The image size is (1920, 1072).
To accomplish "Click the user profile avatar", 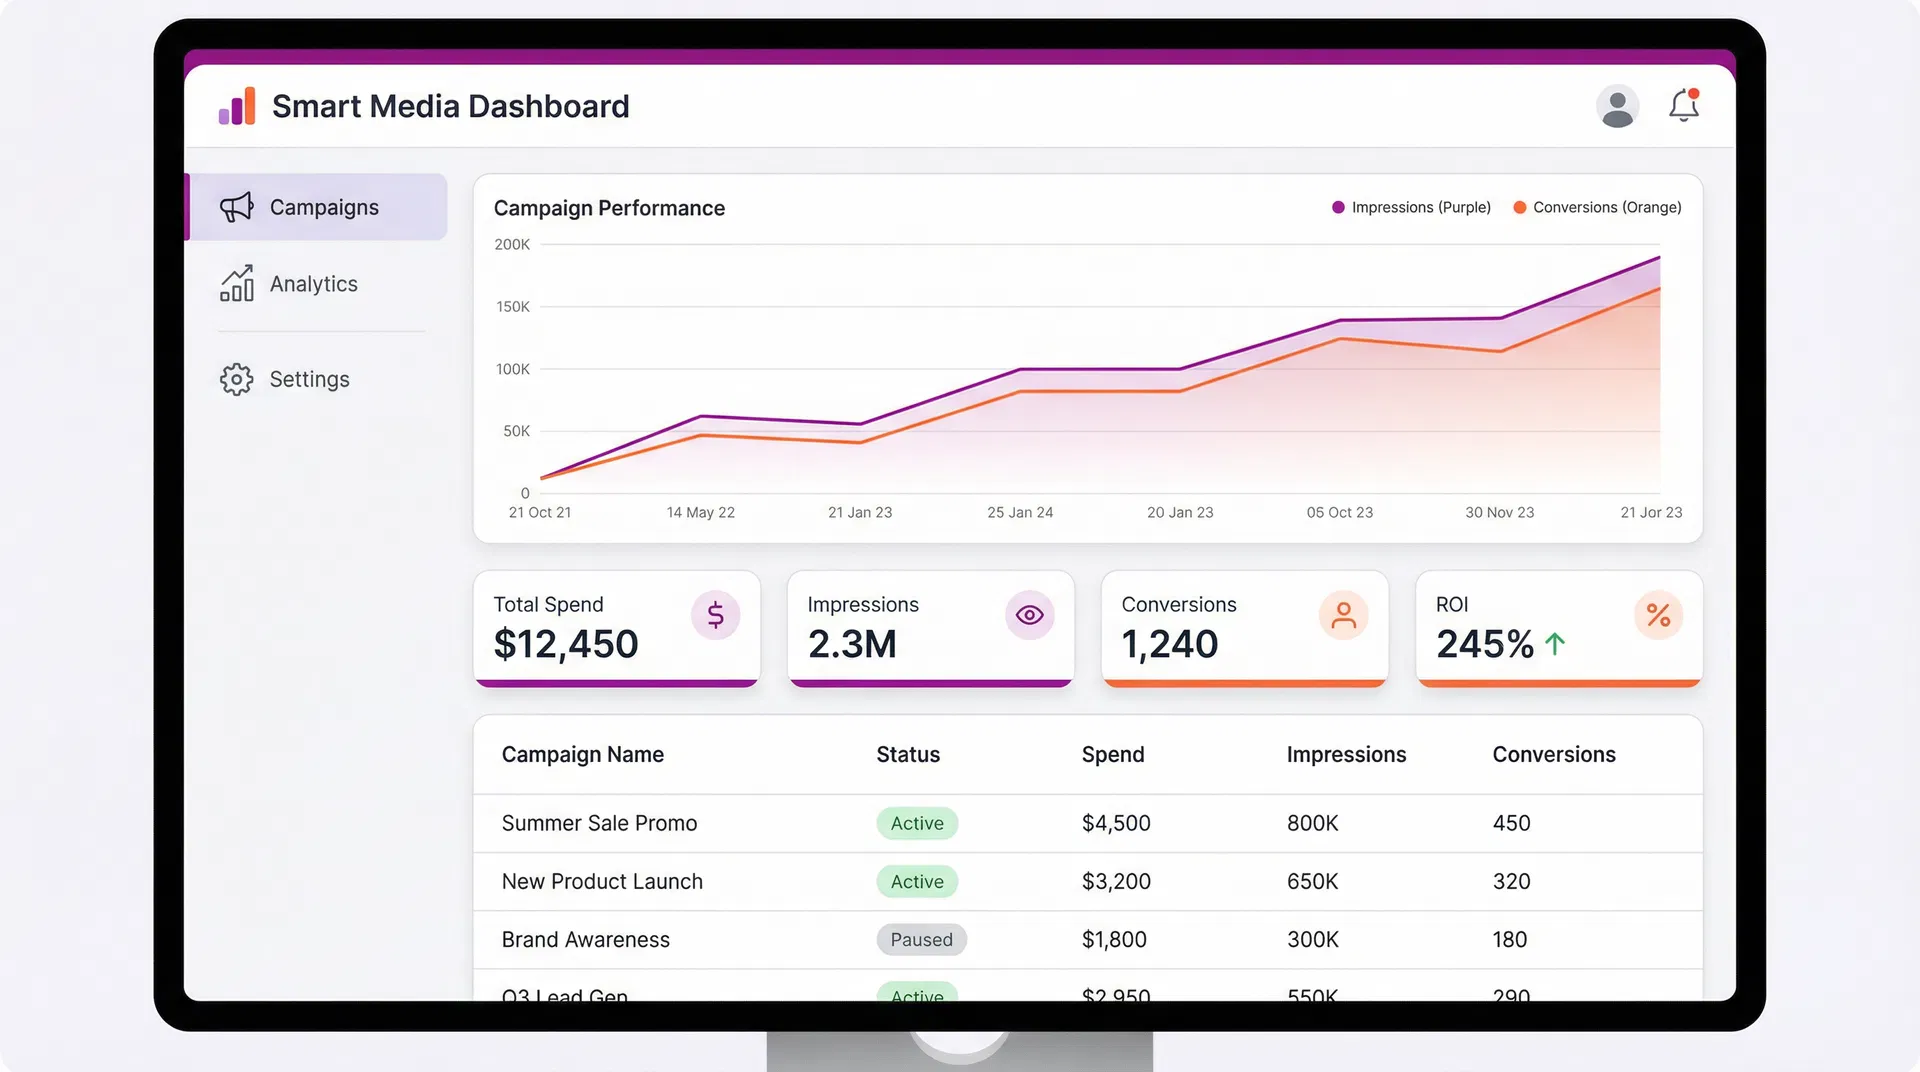I will 1618,106.
